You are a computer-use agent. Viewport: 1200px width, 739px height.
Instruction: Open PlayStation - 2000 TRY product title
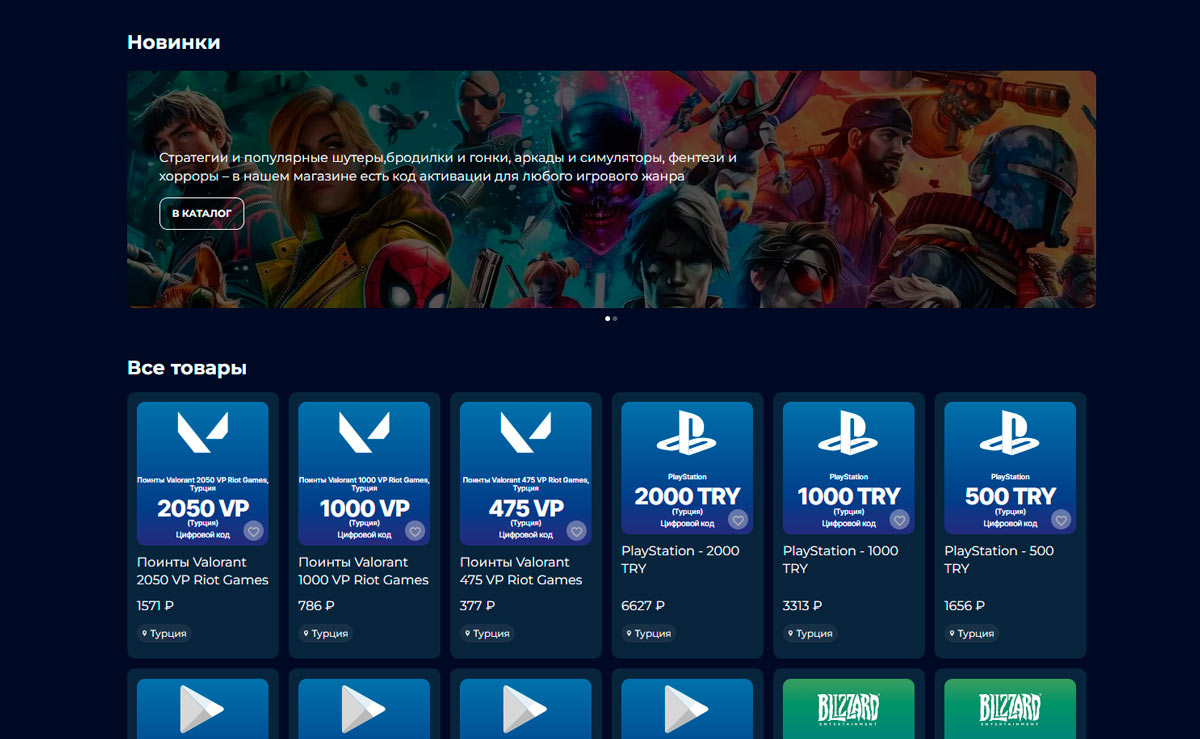tap(680, 560)
